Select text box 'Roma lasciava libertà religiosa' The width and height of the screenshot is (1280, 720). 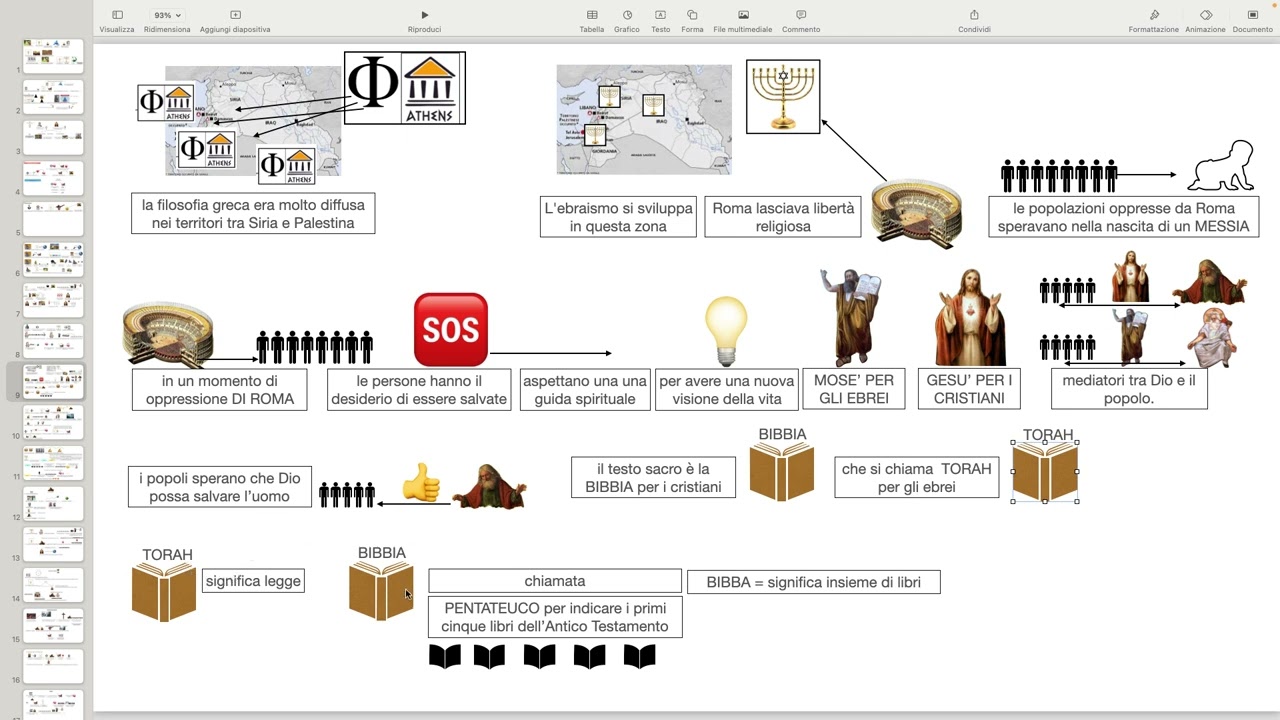(x=783, y=217)
